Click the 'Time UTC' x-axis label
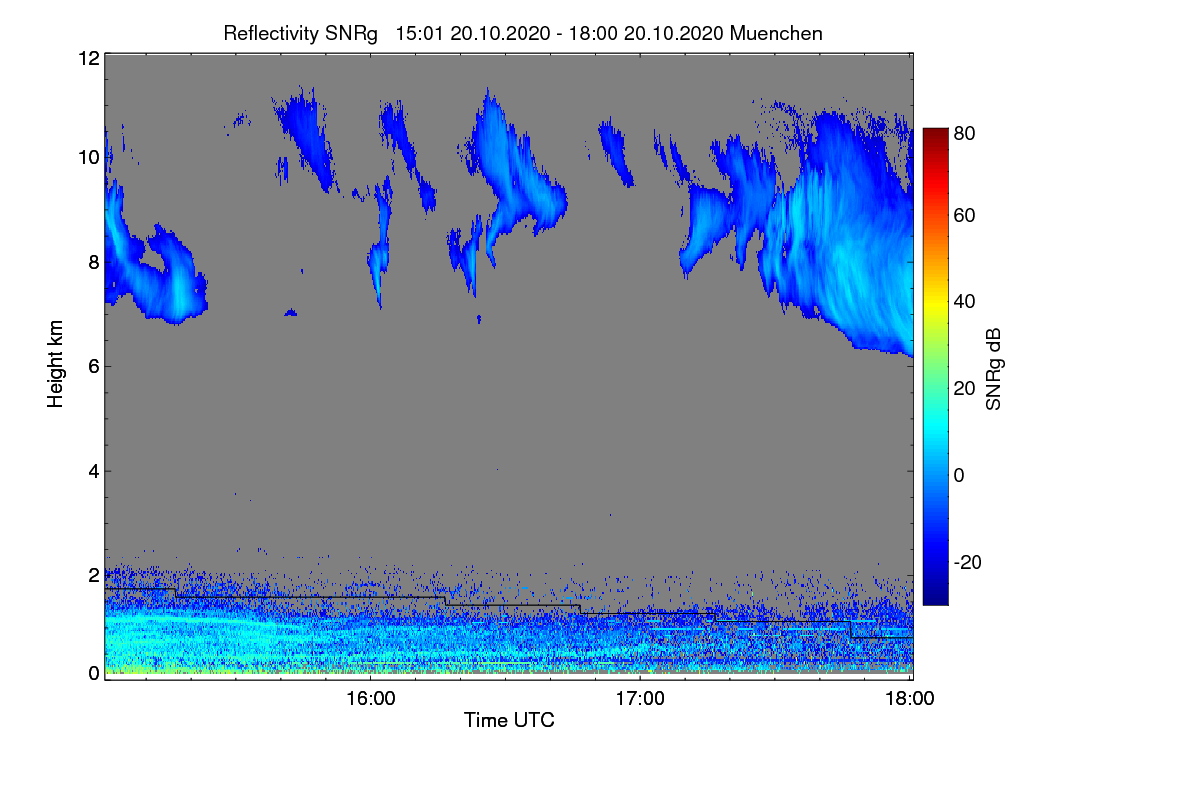The height and width of the screenshot is (800, 1200). 509,720
